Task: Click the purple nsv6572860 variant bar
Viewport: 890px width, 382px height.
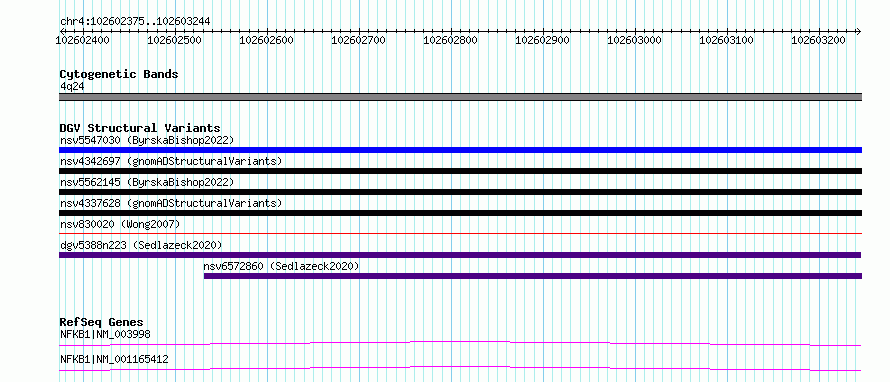Action: point(533,276)
